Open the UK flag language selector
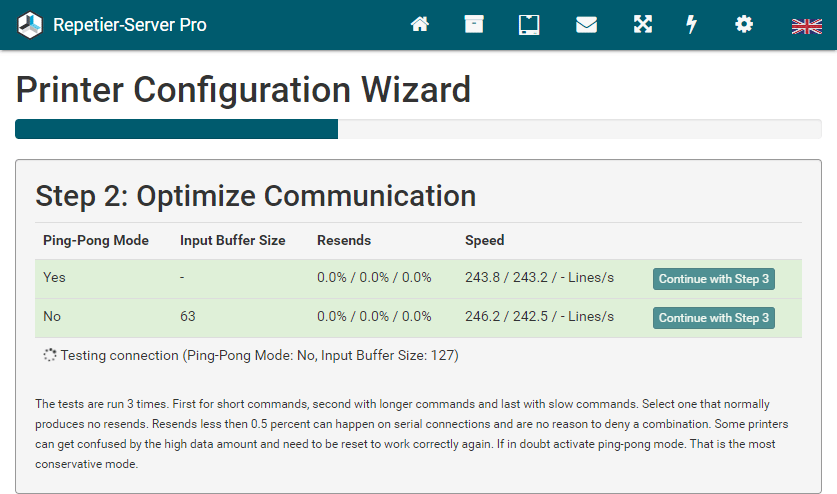 tap(806, 25)
